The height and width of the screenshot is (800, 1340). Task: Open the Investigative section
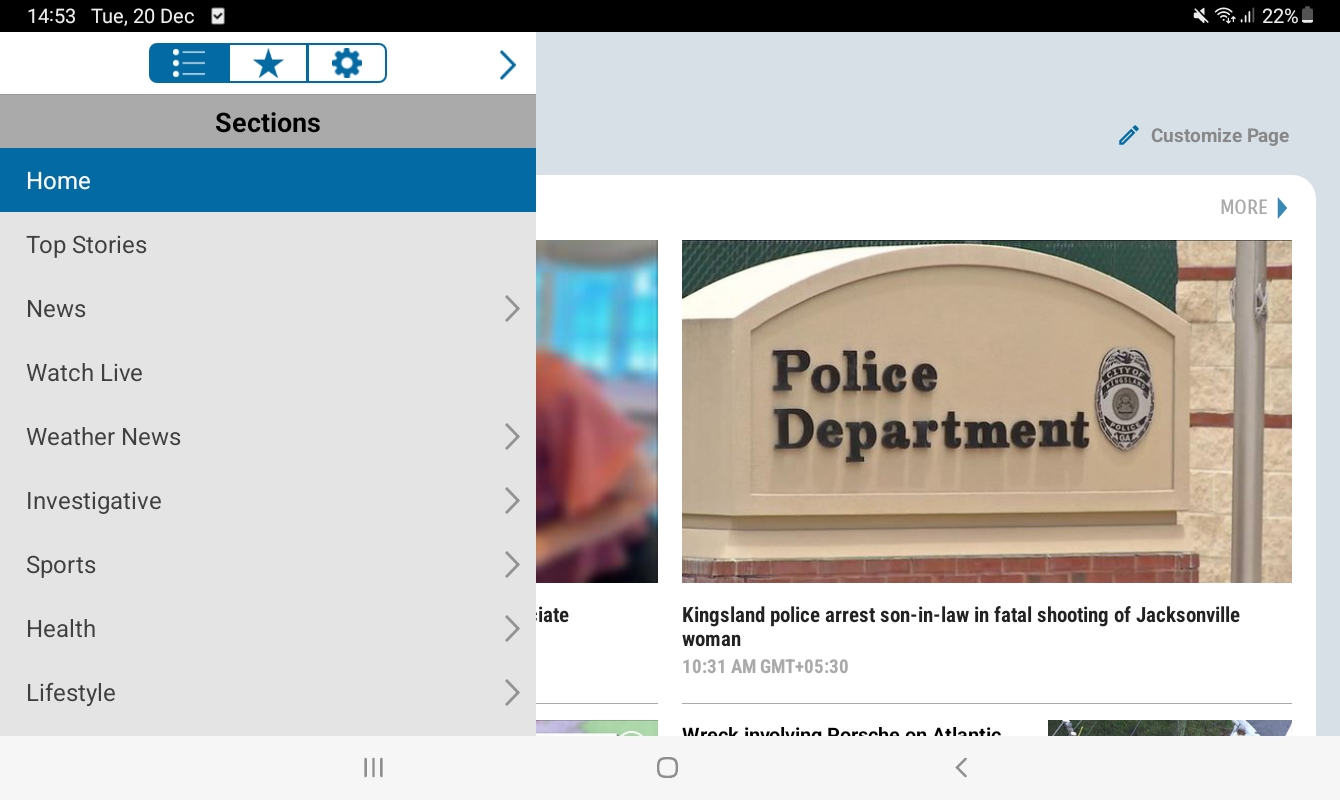coord(268,501)
